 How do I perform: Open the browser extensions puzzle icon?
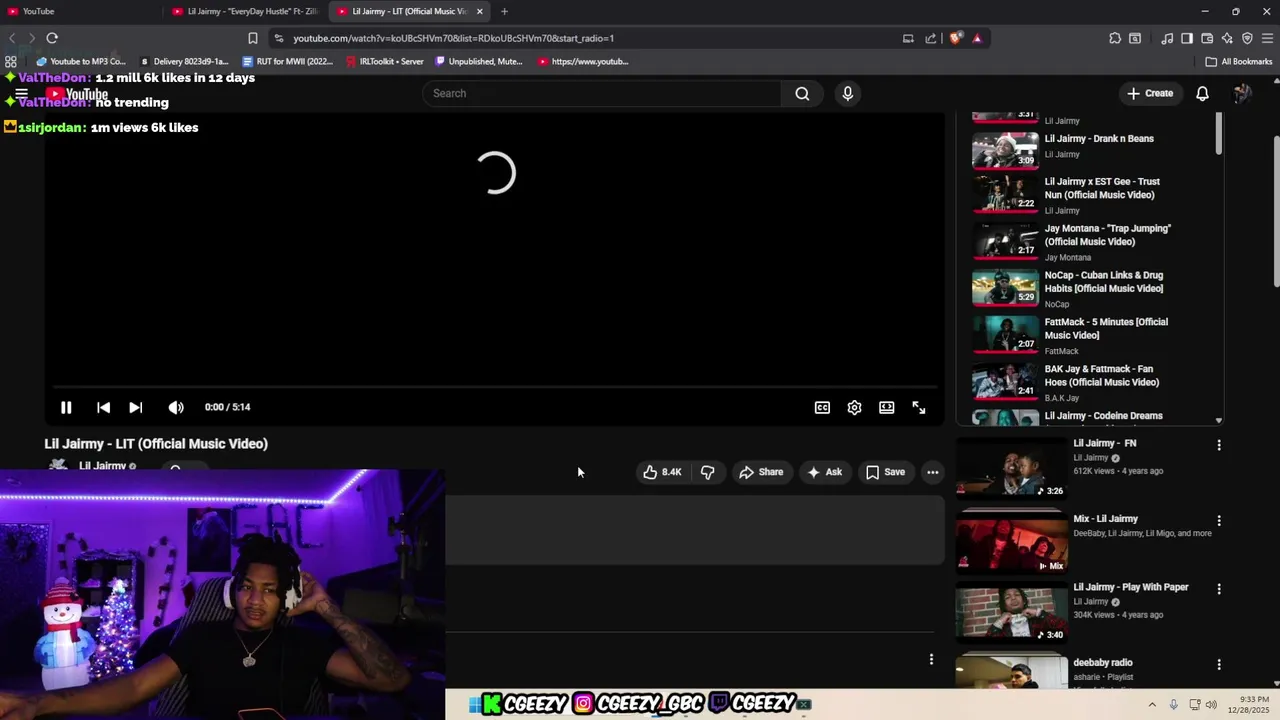pyautogui.click(x=1115, y=38)
